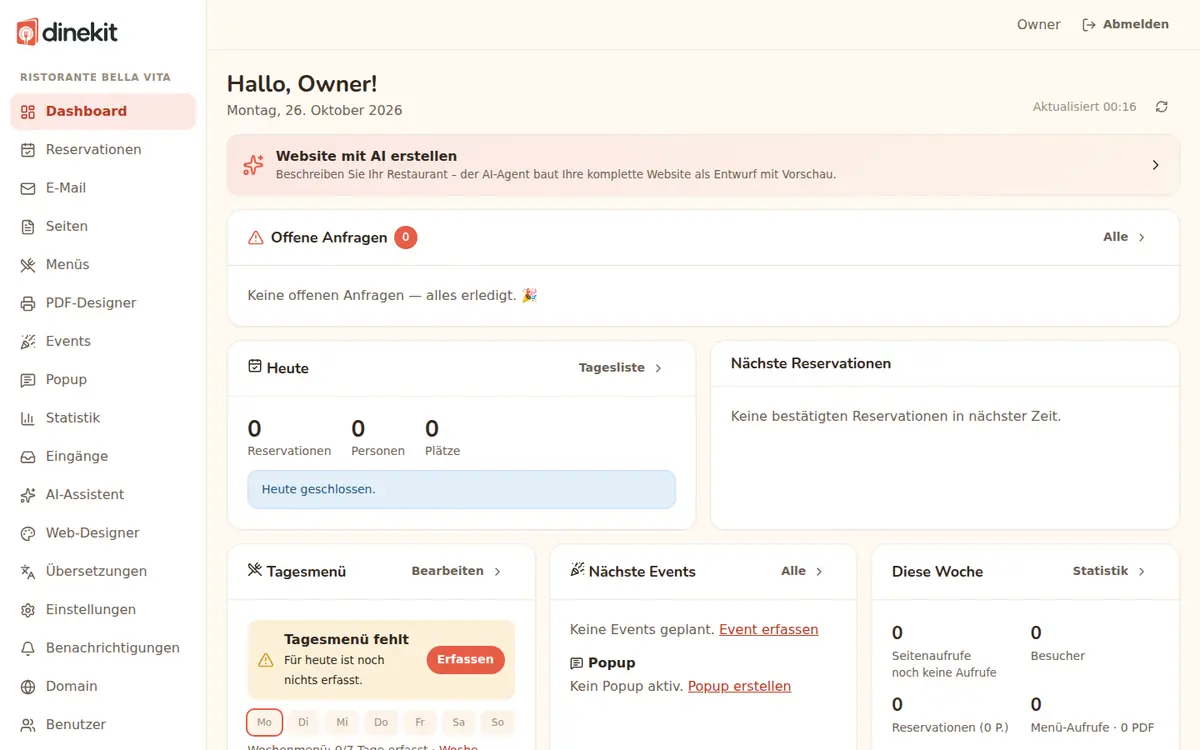Select the Sa weekday toggle

click(459, 722)
